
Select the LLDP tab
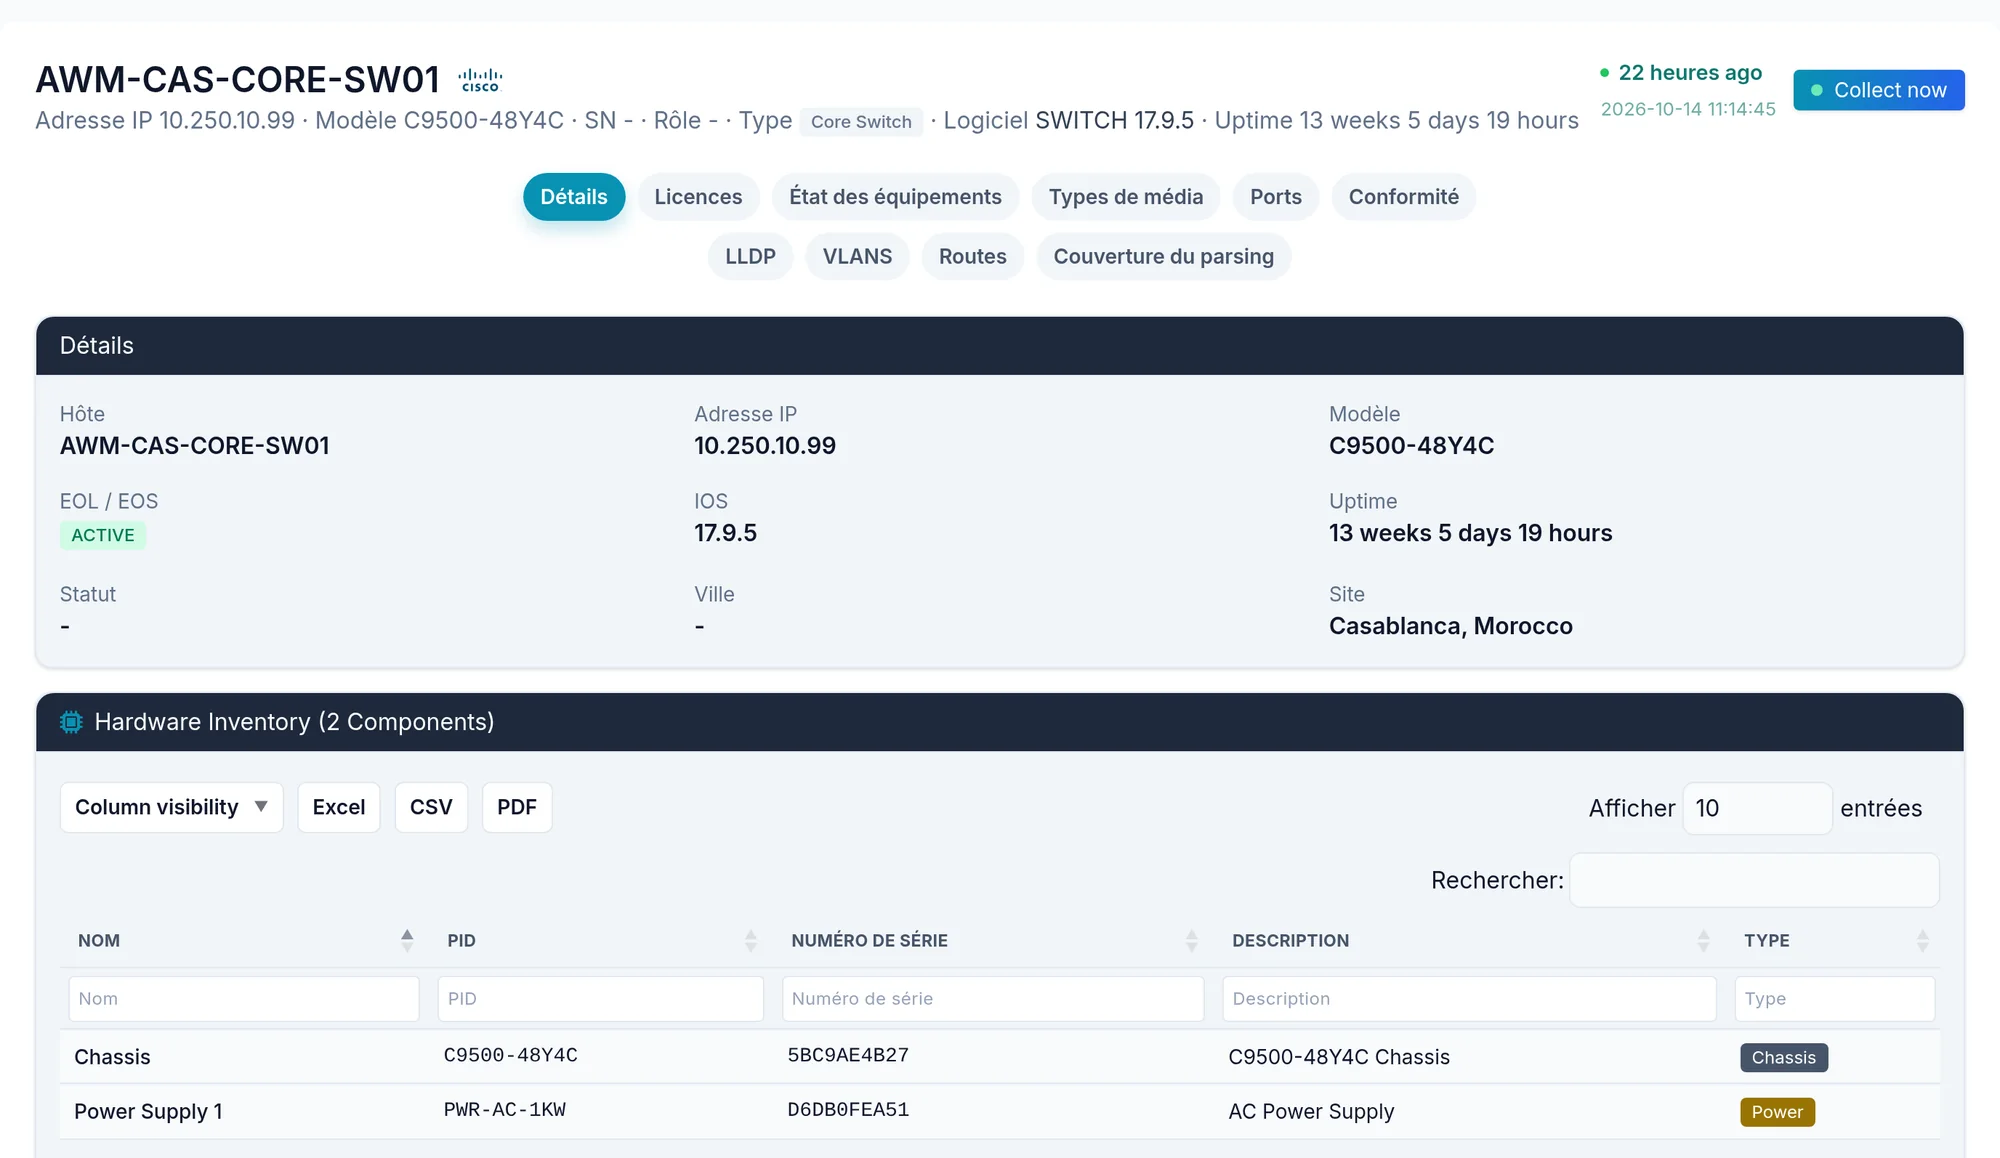[750, 257]
